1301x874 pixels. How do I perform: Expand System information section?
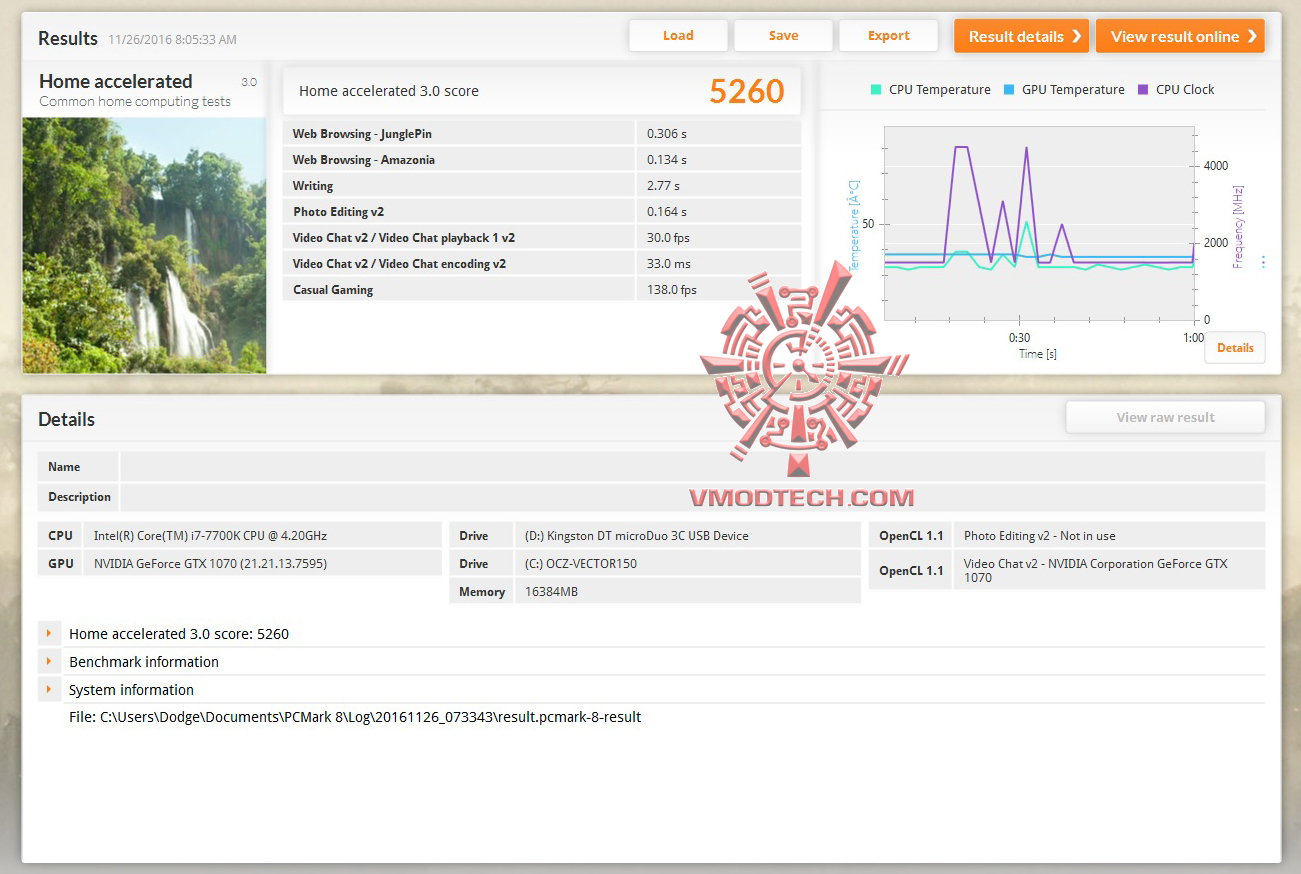(x=48, y=689)
